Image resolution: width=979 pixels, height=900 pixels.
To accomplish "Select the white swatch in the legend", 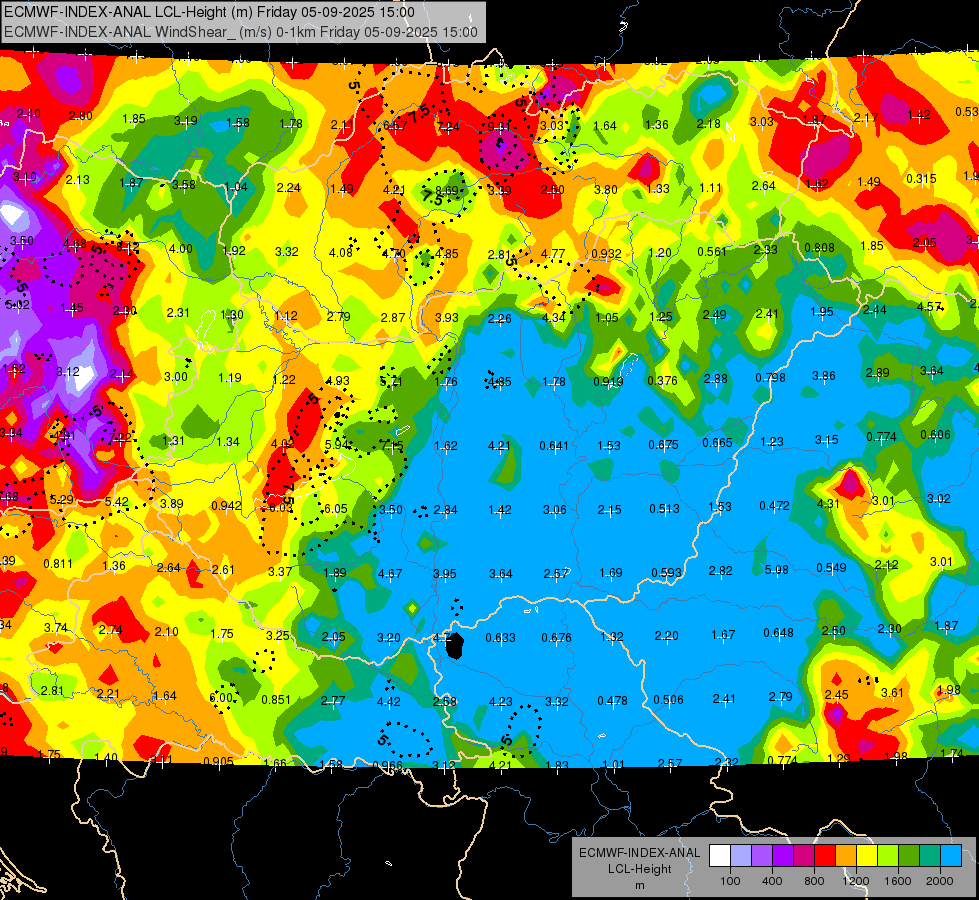I will tap(719, 856).
